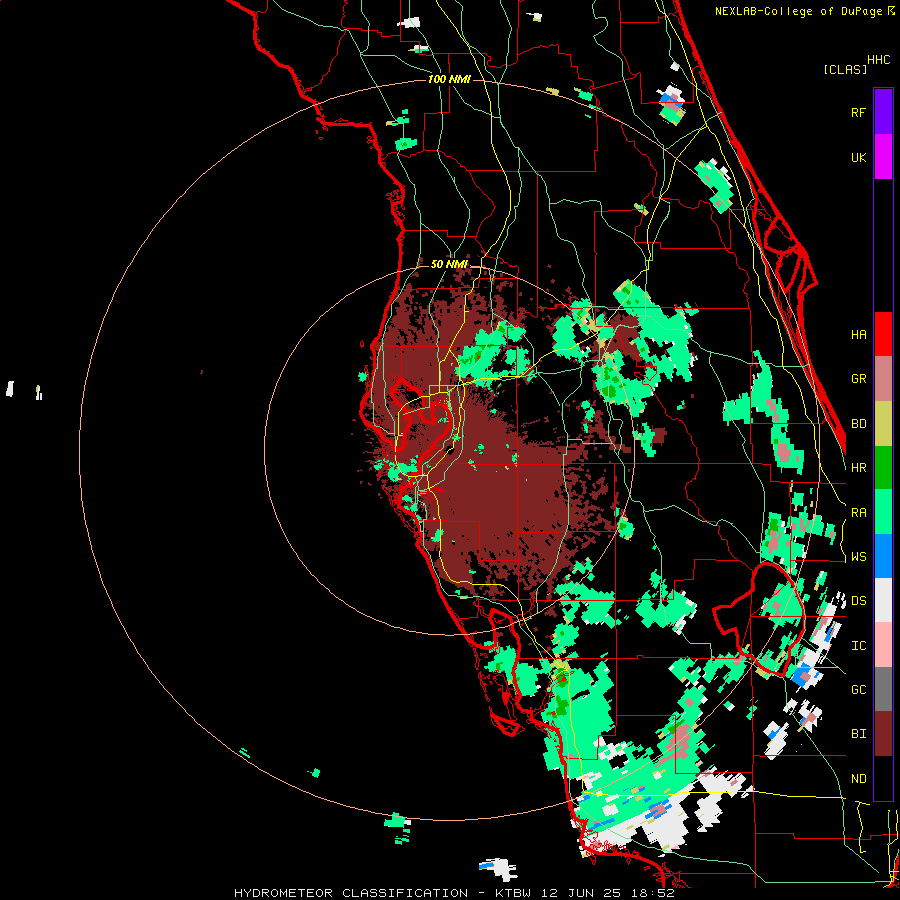
Task: Click the HHC product label
Action: click(878, 60)
